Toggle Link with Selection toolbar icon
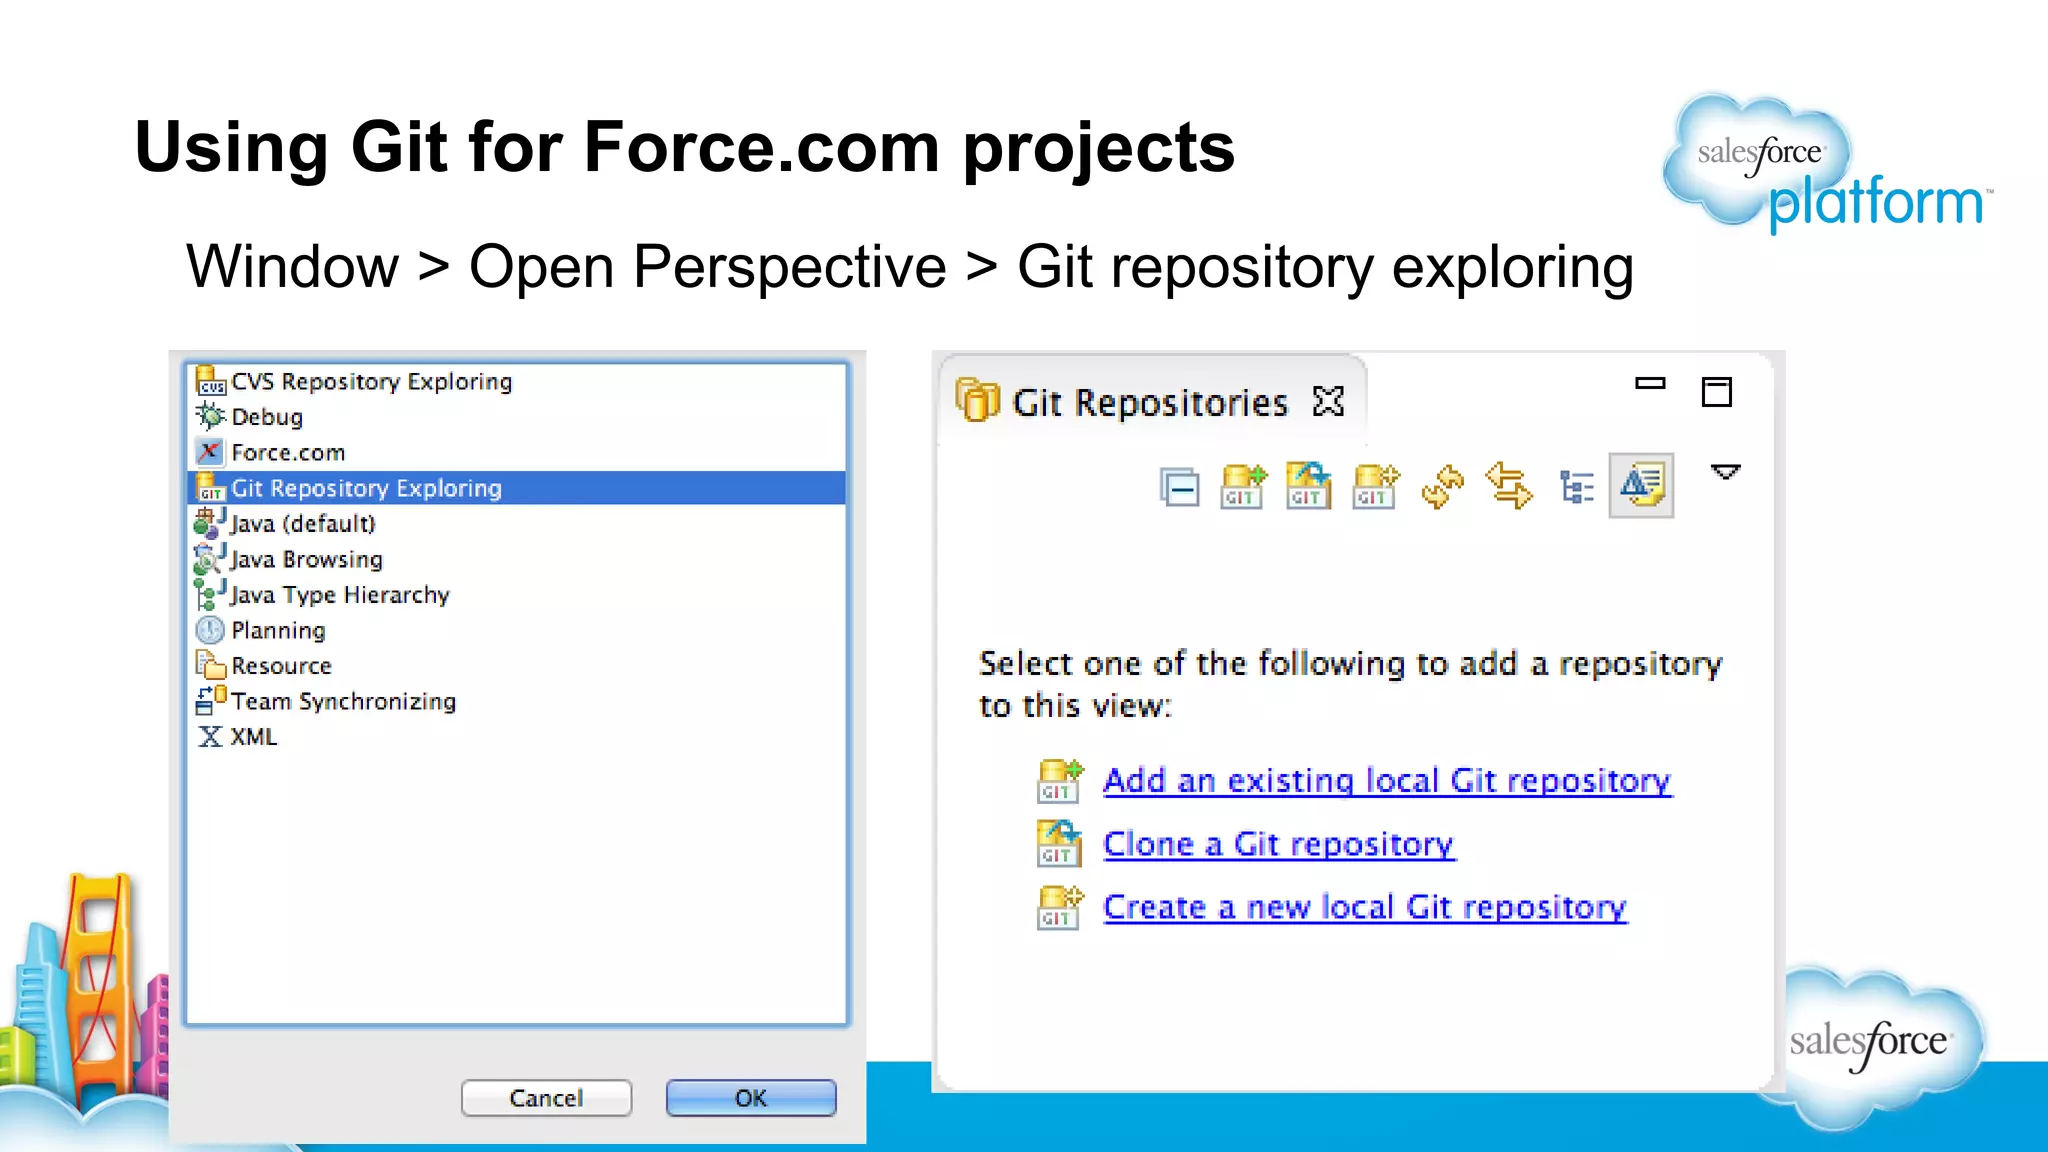Screen dimensions: 2048x1152 pyautogui.click(x=1509, y=486)
